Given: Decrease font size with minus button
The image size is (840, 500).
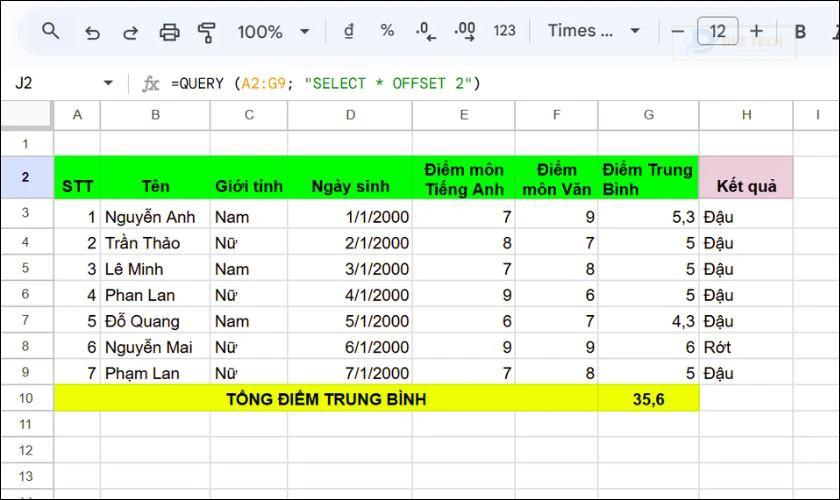Looking at the screenshot, I should [677, 32].
